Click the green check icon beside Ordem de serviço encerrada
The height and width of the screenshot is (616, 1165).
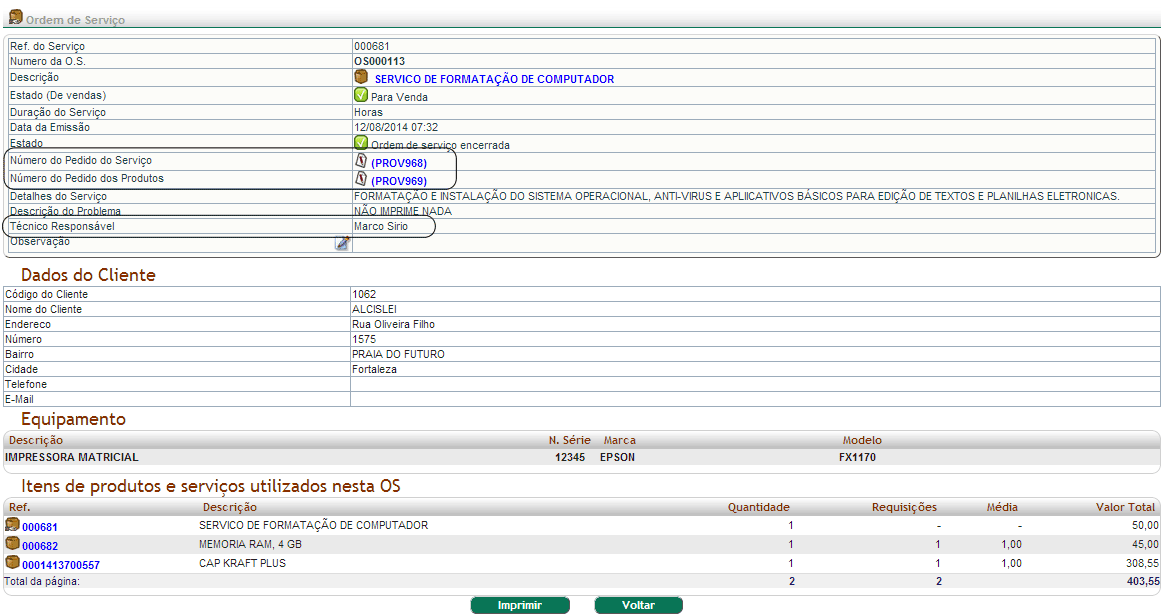(361, 143)
